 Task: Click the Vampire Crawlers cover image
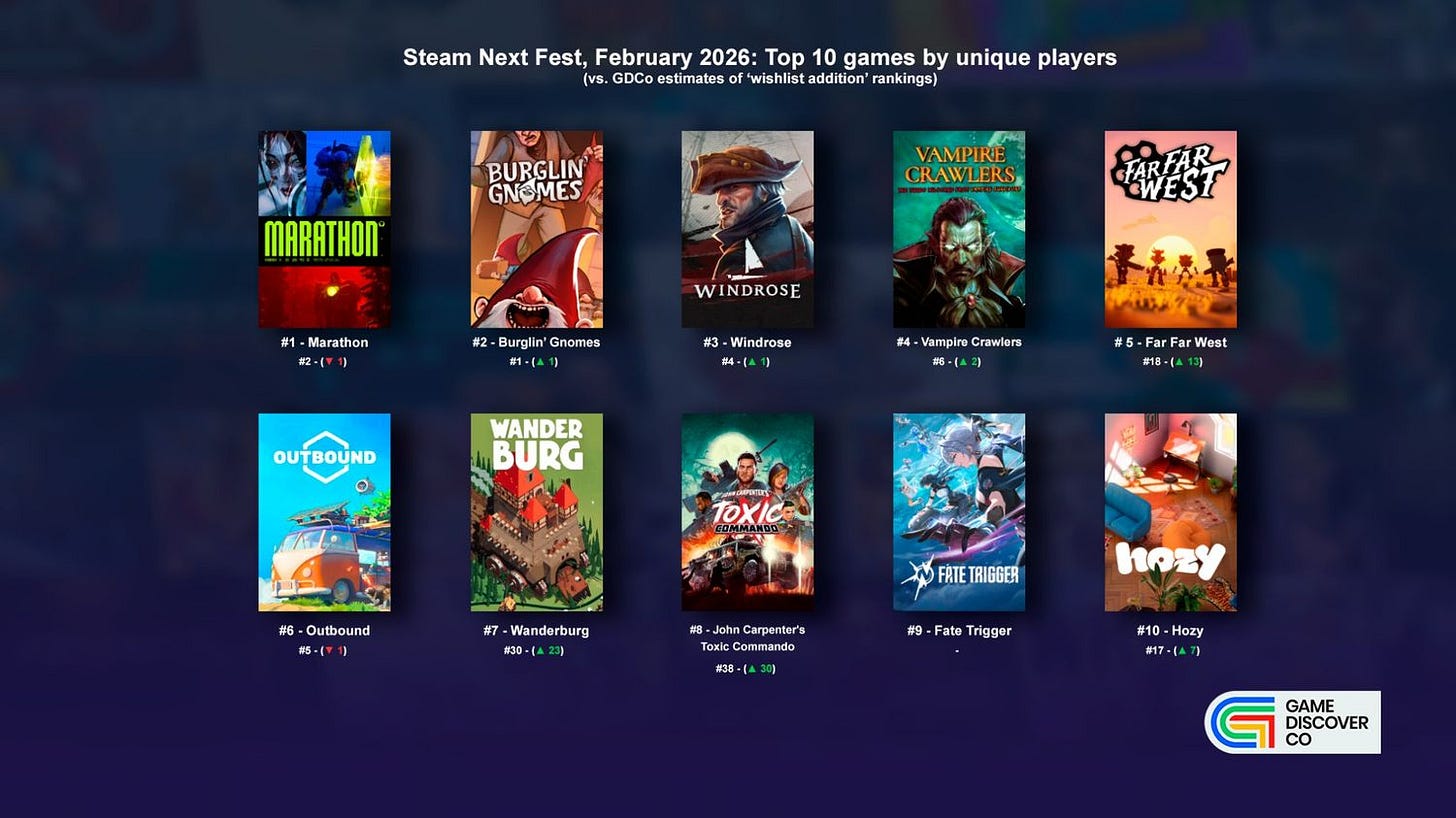tap(959, 229)
